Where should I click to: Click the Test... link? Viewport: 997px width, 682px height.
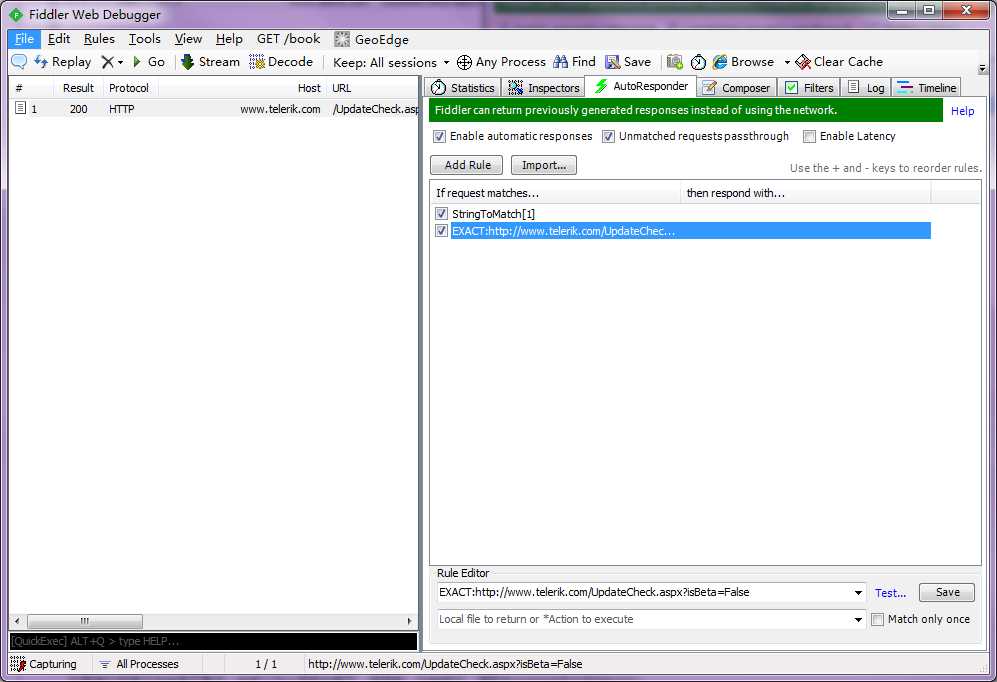[890, 593]
